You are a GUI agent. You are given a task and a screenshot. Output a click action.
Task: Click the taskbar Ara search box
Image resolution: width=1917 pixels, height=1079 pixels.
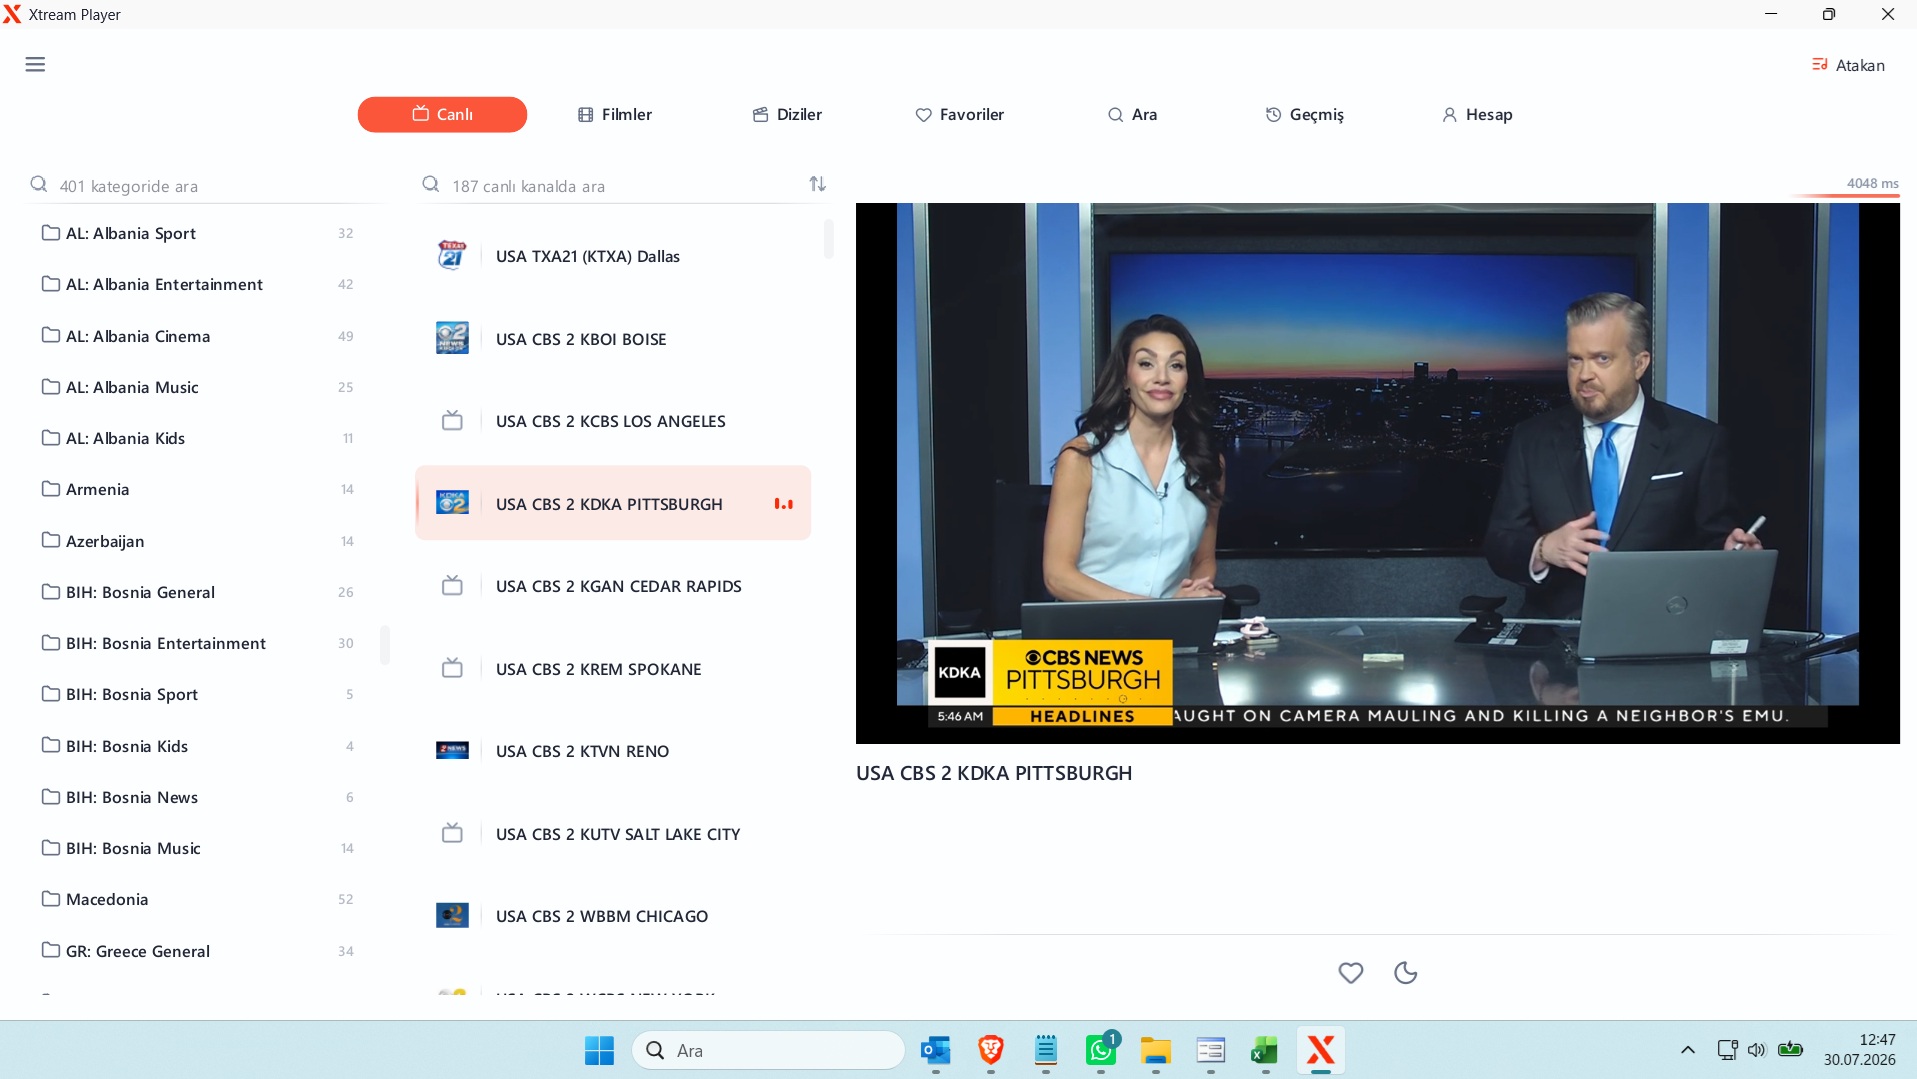[768, 1050]
